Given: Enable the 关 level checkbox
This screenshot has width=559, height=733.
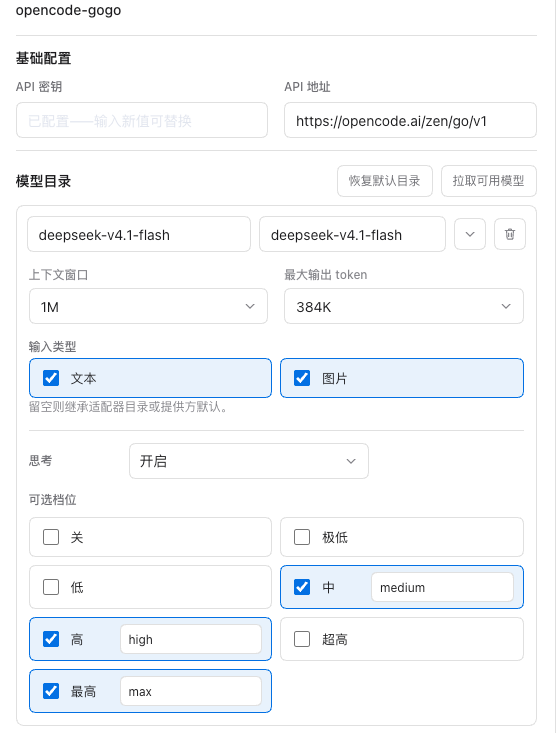Looking at the screenshot, I should [51, 537].
